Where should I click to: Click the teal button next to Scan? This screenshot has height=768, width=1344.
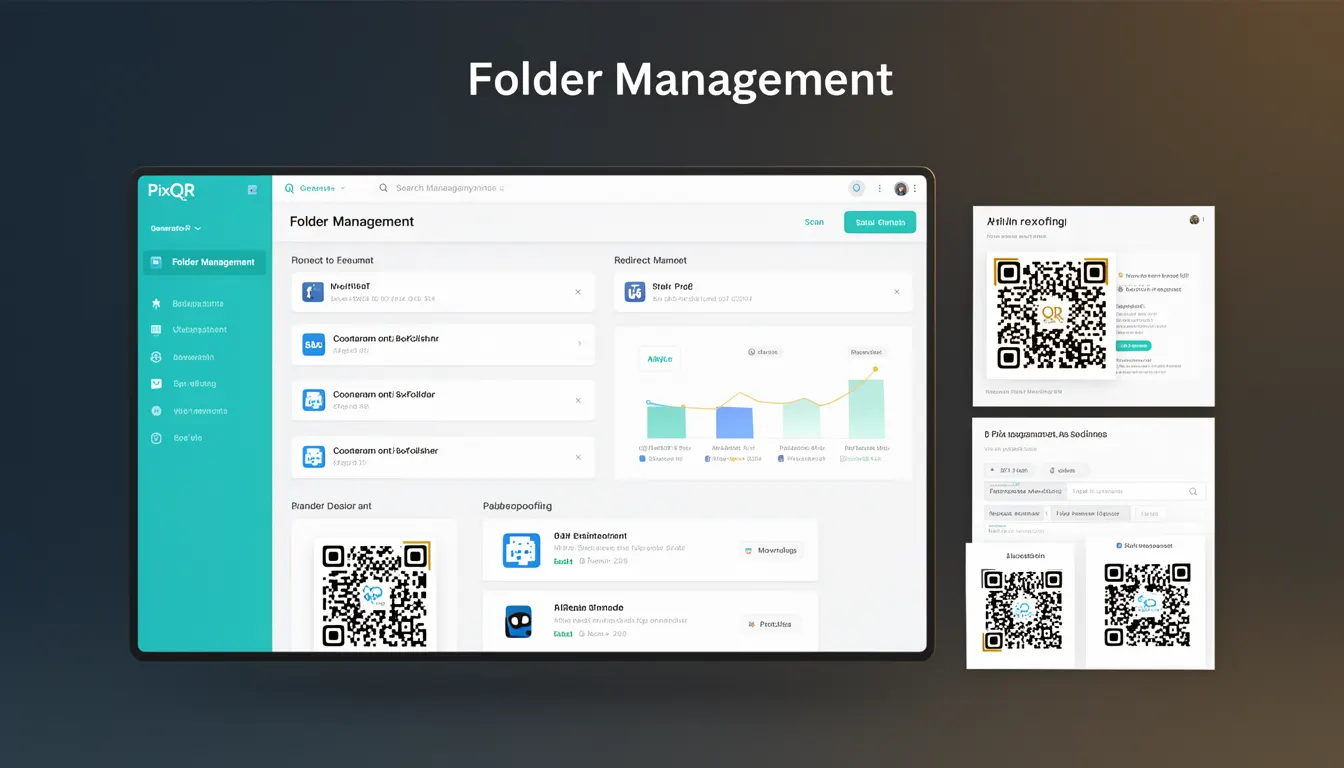[880, 222]
